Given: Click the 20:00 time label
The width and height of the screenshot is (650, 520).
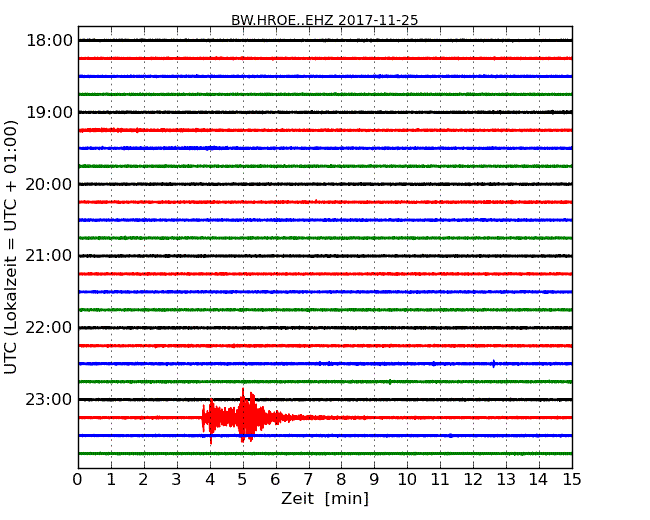Looking at the screenshot, I should pyautogui.click(x=49, y=184).
